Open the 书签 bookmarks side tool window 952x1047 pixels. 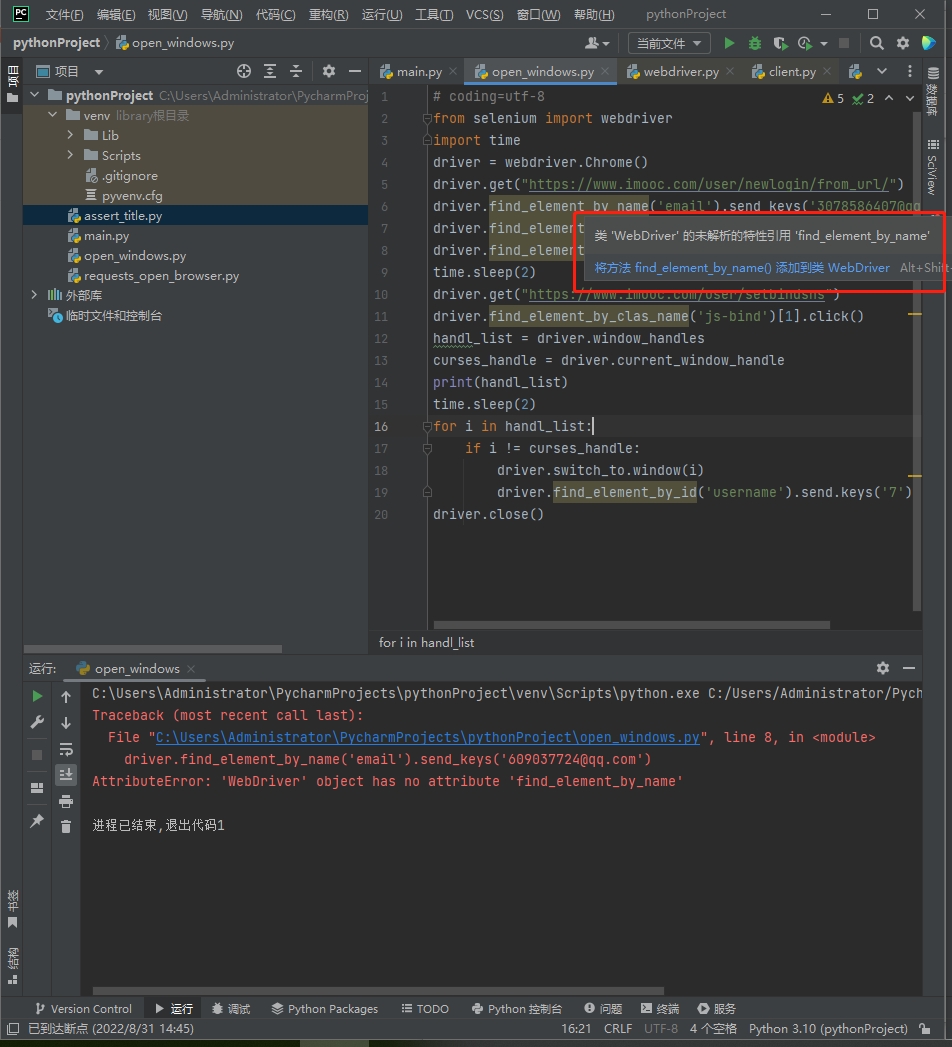pos(12,909)
